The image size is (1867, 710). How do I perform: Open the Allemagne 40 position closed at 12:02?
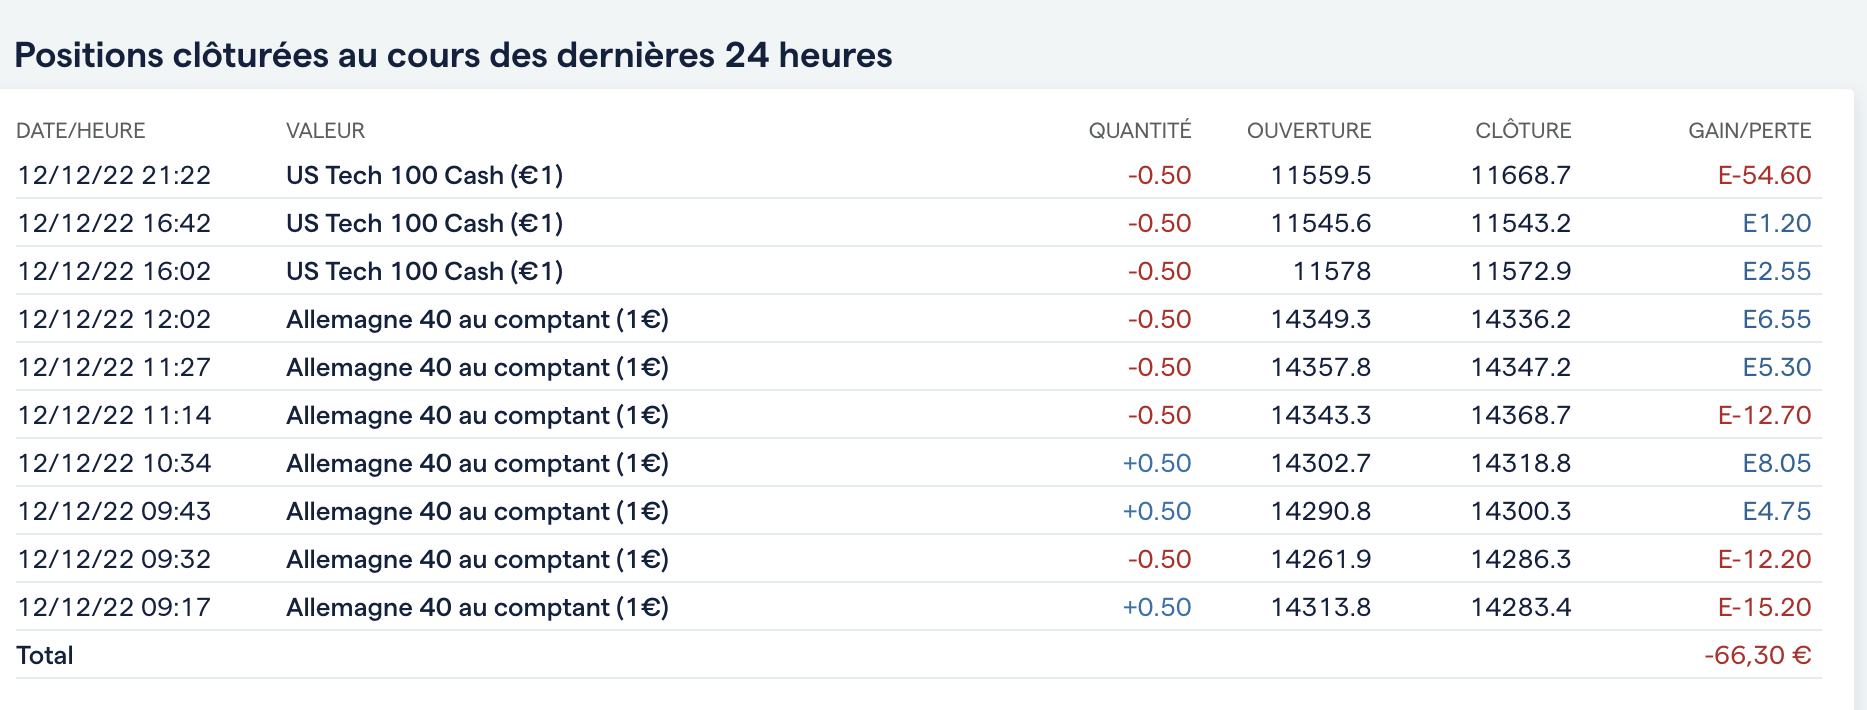pyautogui.click(x=477, y=320)
